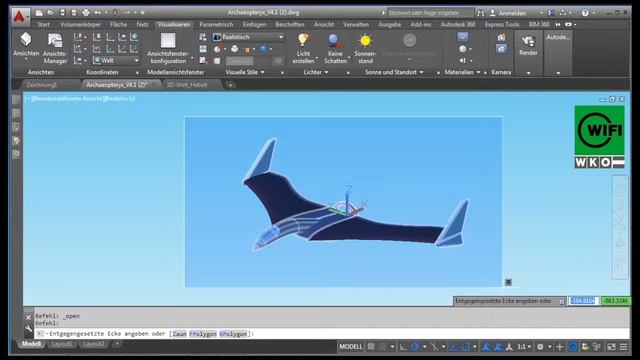The width and height of the screenshot is (640, 360).
Task: Click the disabled opacity slider in Visuelle Stile
Action: point(240,61)
